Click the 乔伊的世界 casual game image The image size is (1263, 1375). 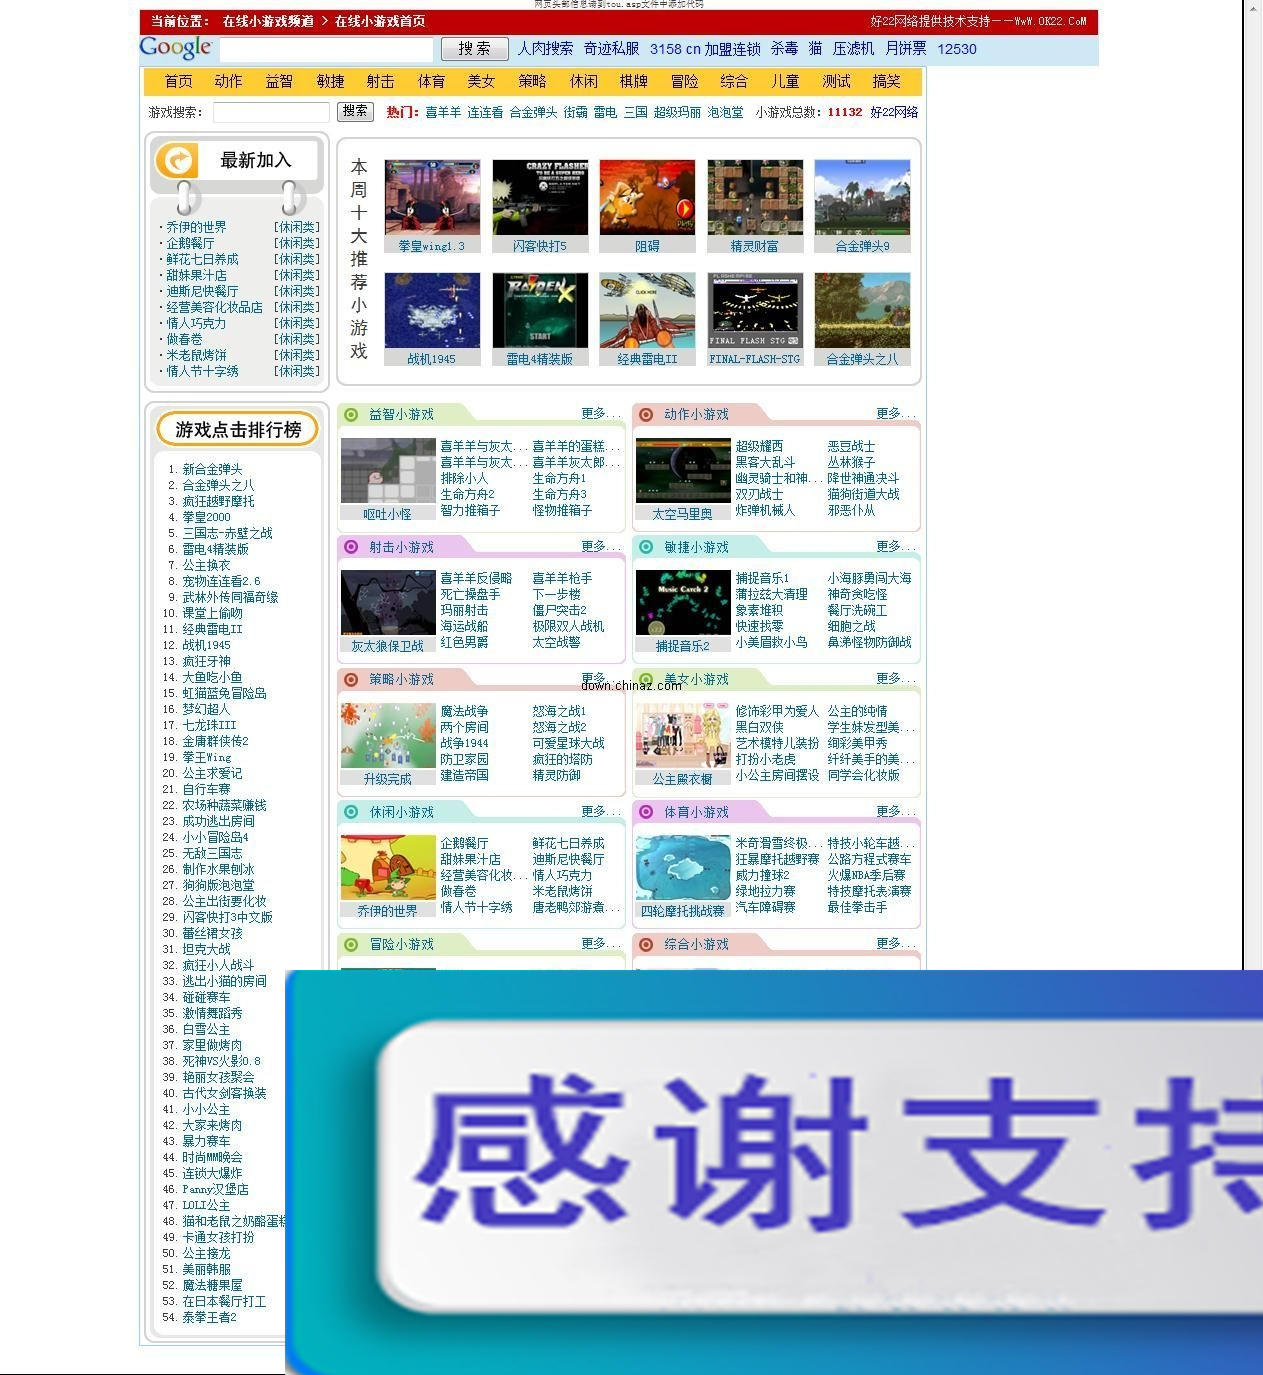point(388,868)
